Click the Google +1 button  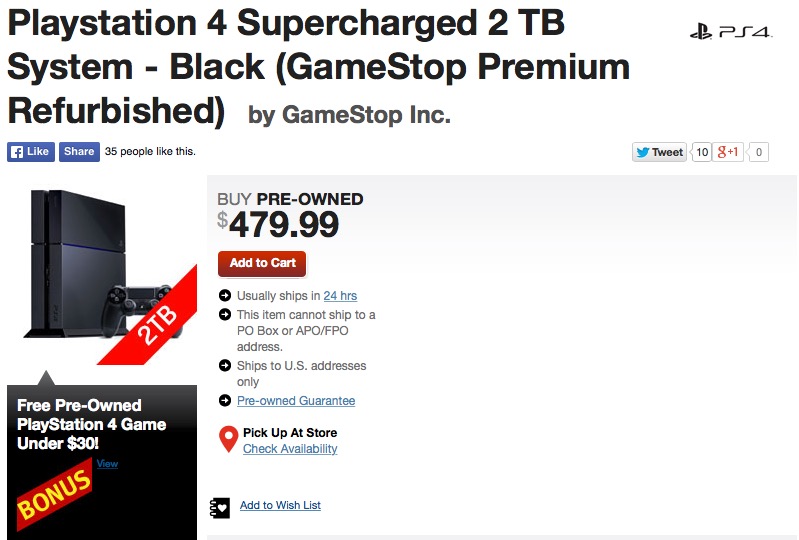tap(729, 152)
